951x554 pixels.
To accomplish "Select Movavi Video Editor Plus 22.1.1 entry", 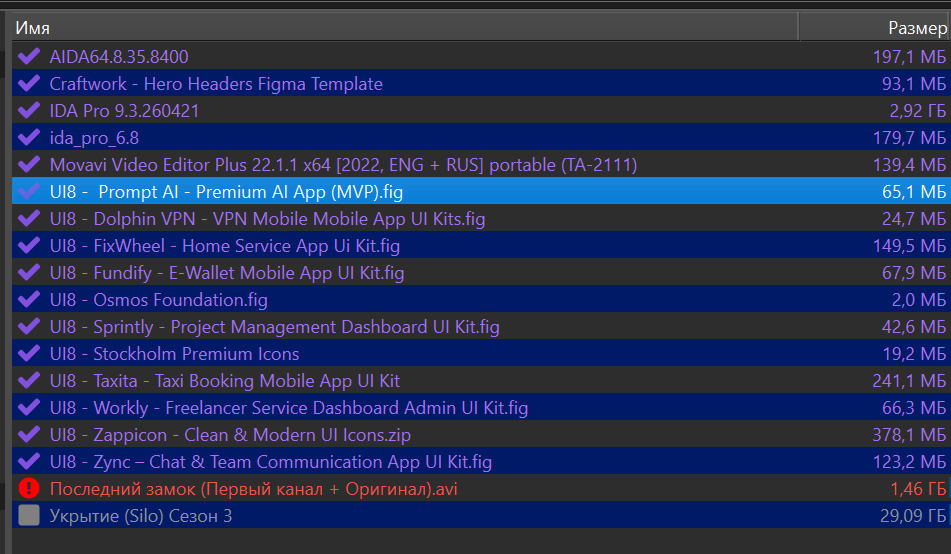I will point(343,165).
